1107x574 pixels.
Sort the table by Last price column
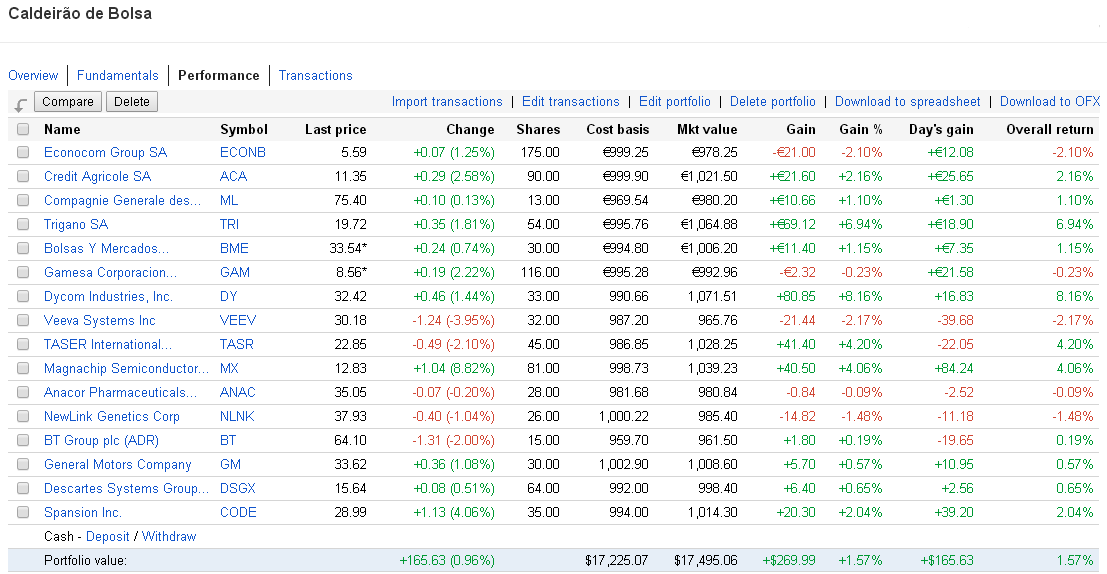pos(335,130)
